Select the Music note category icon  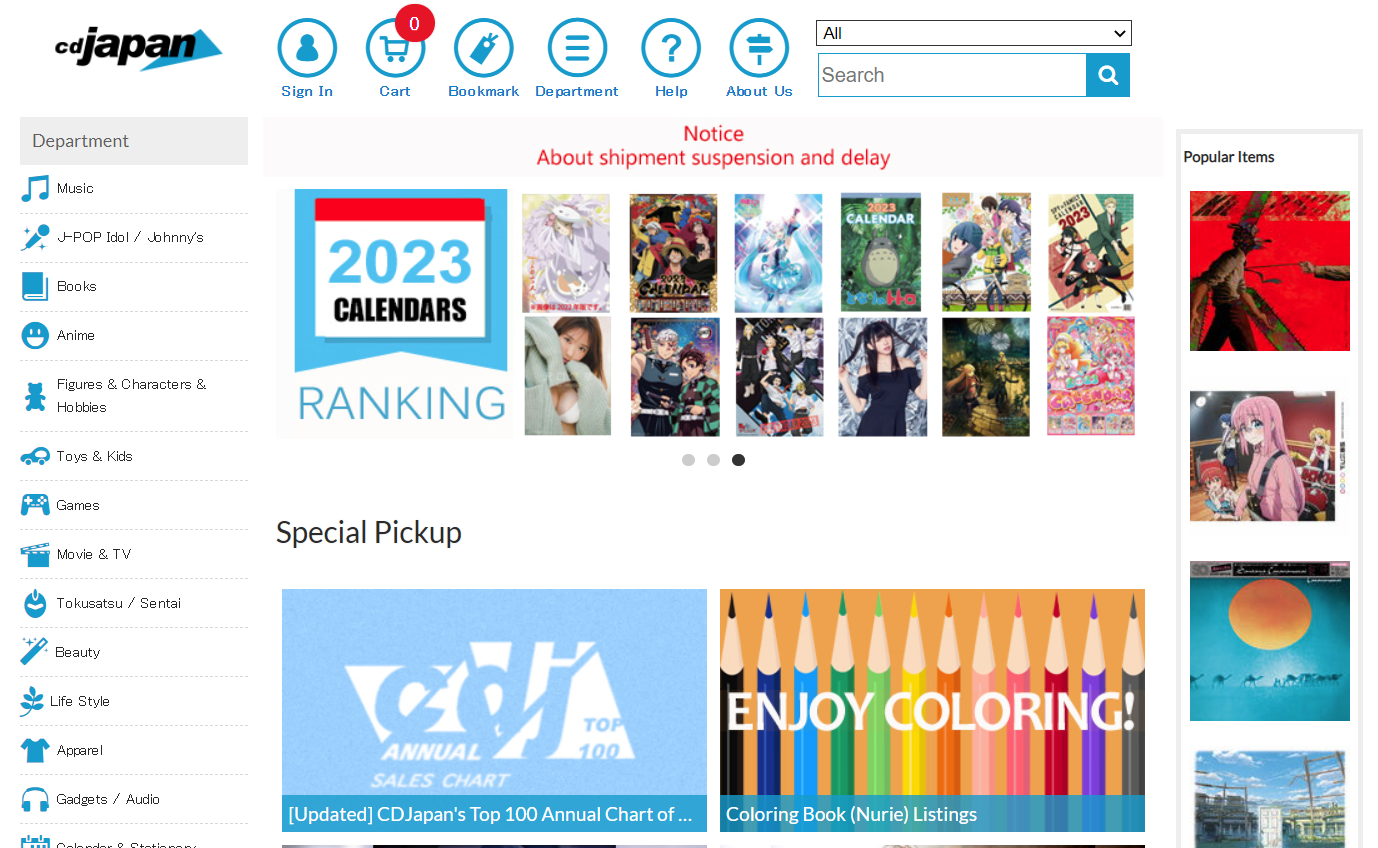(35, 189)
